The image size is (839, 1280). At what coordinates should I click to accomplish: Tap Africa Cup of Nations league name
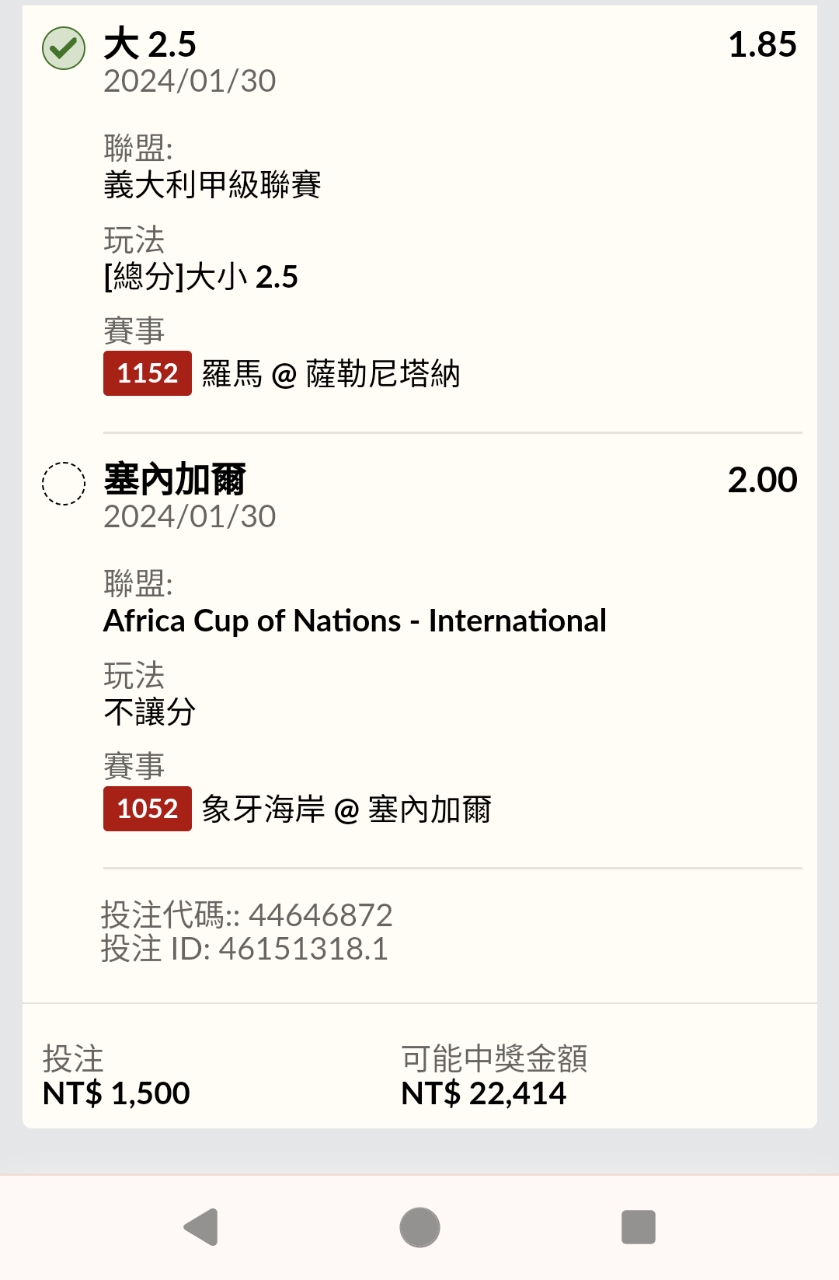354,621
